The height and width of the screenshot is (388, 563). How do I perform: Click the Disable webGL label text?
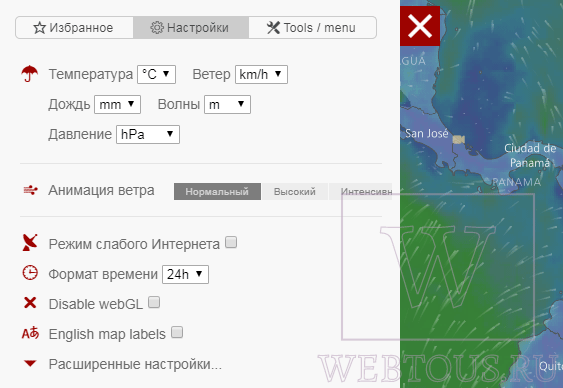[x=96, y=304]
